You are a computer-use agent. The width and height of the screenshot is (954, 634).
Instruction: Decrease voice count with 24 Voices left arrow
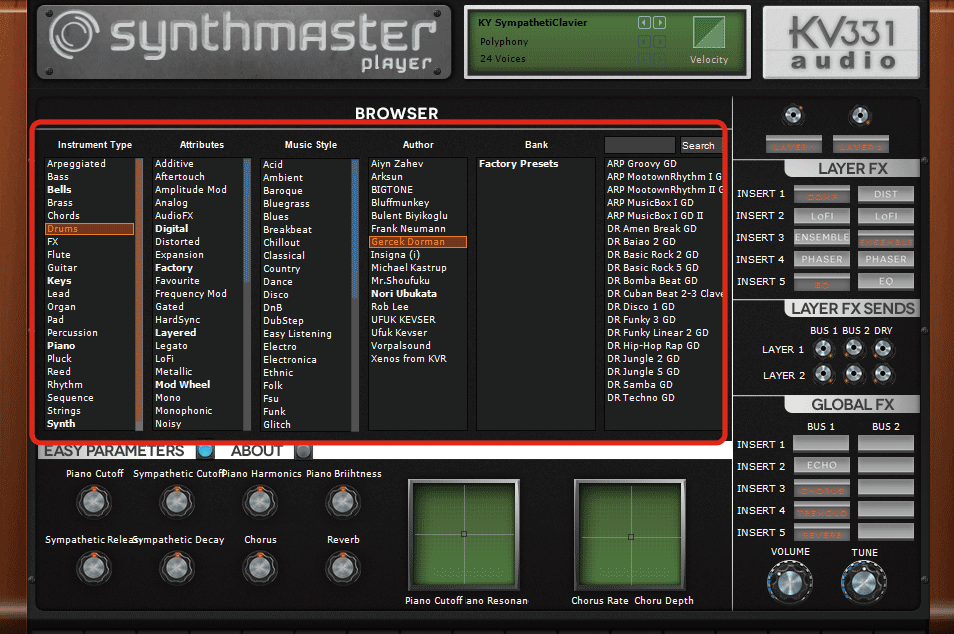644,59
